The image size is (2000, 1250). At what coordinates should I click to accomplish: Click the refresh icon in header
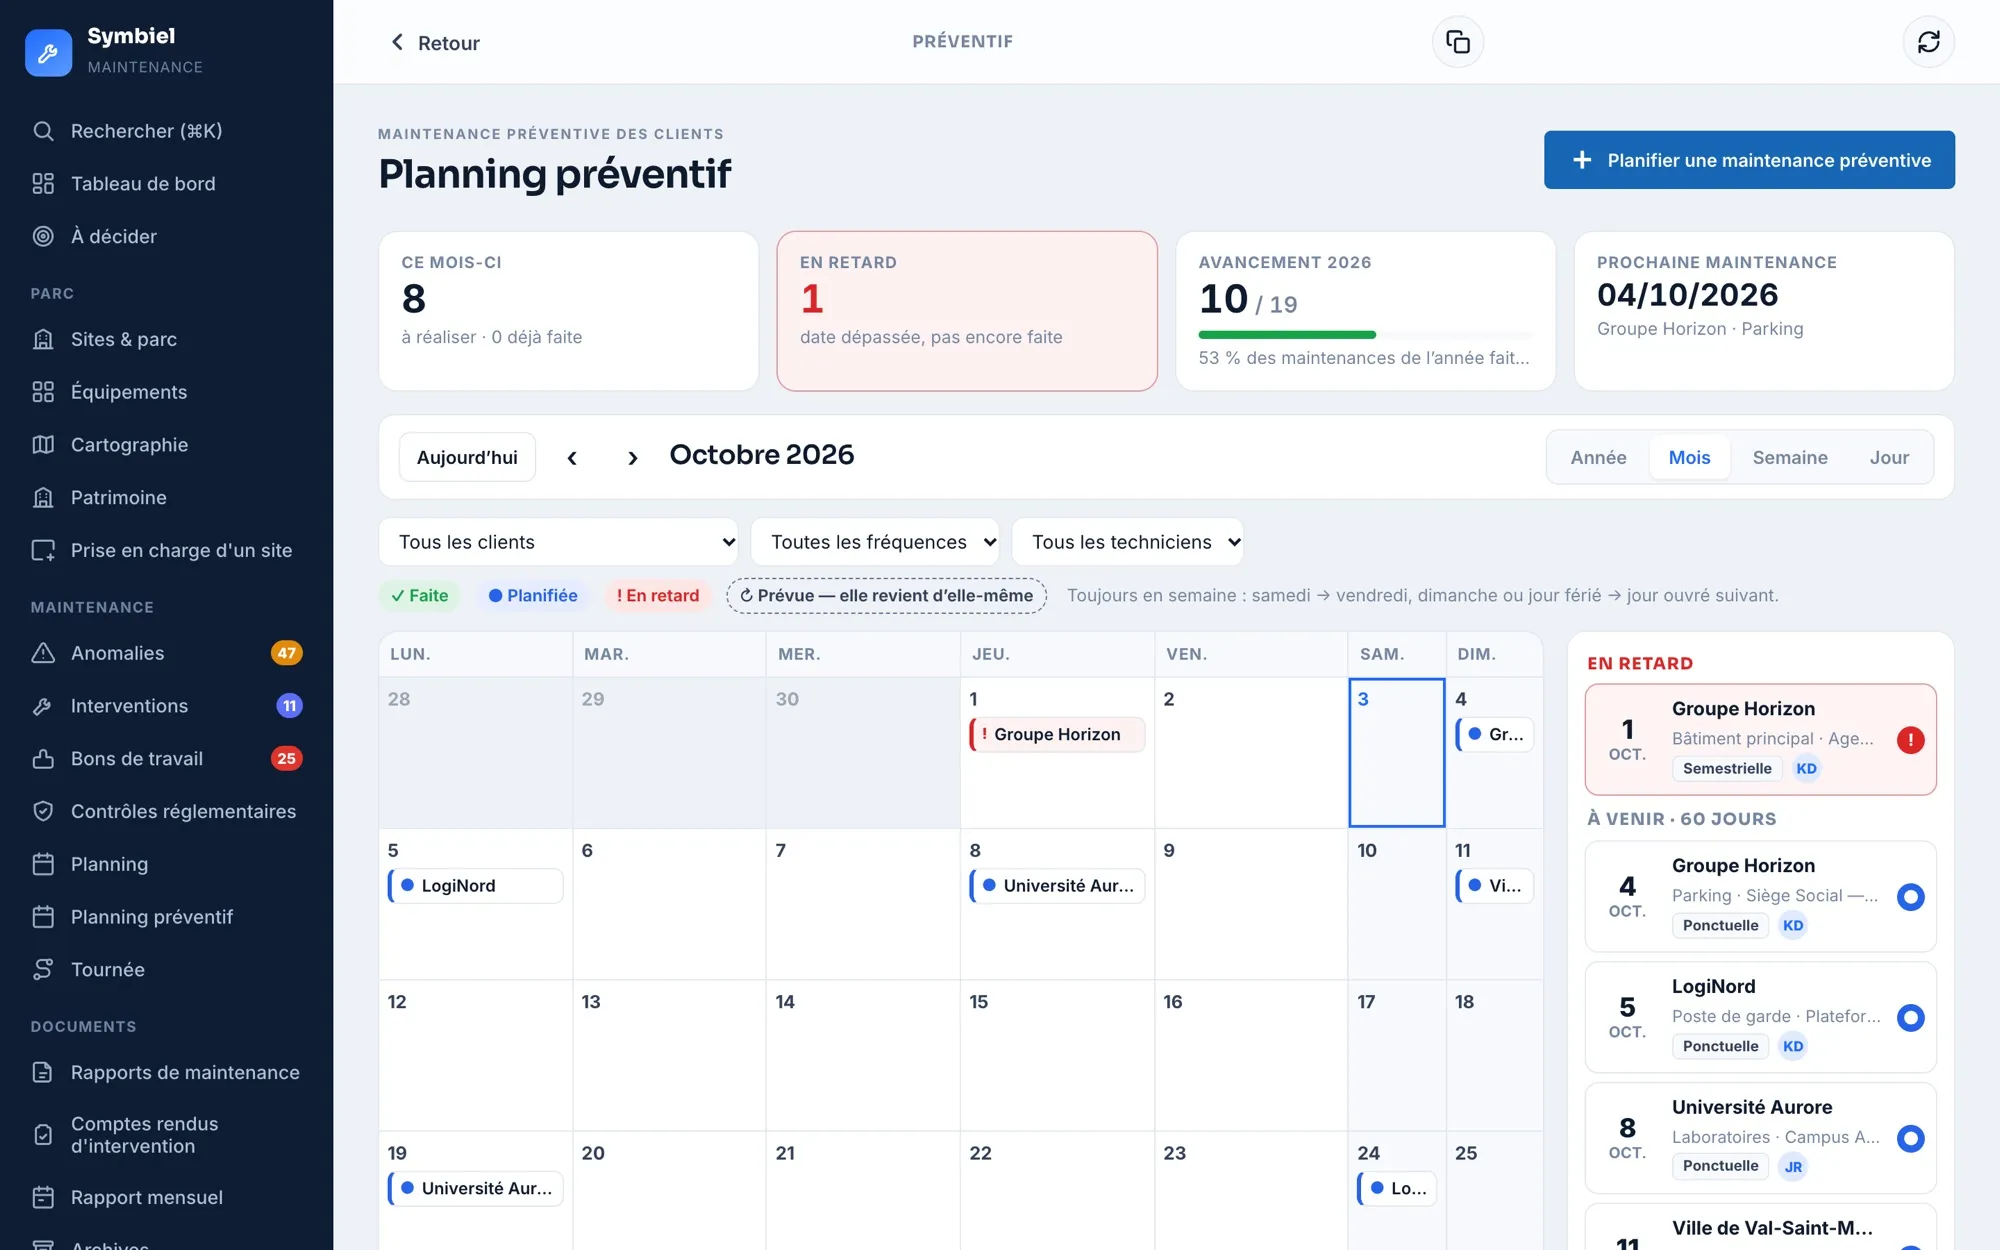1928,42
